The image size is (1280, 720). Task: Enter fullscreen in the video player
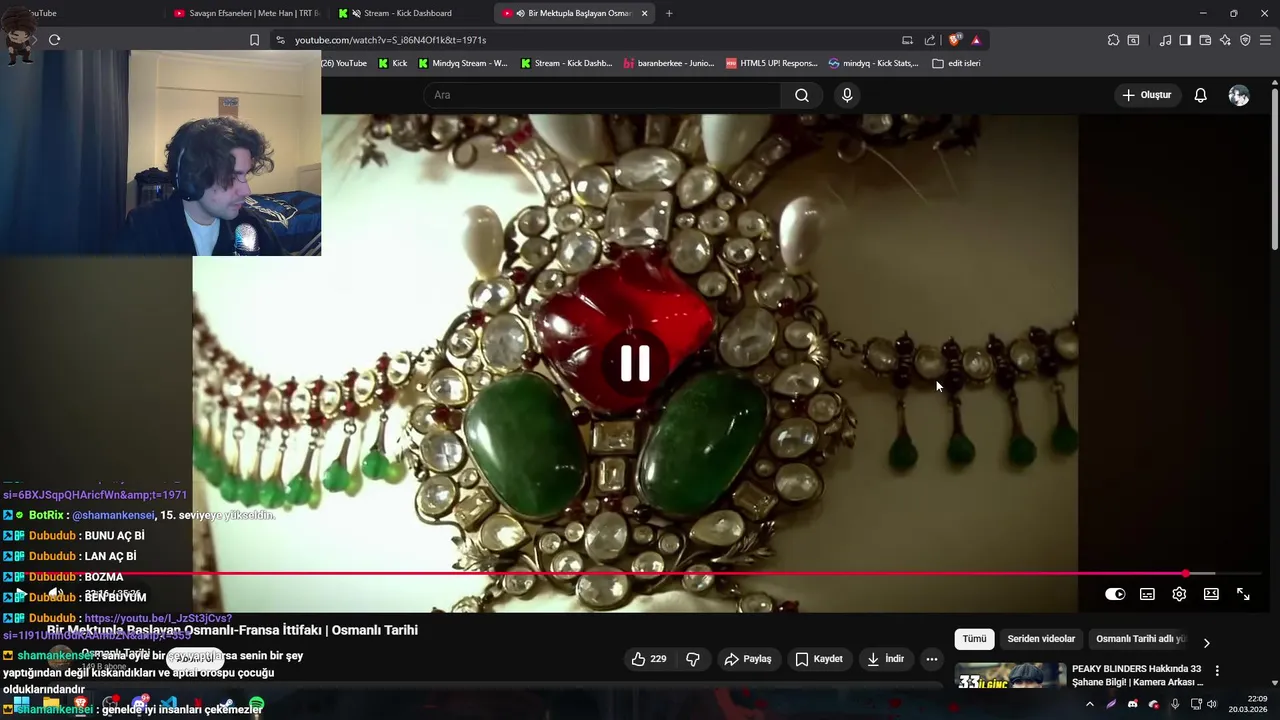coord(1243,594)
